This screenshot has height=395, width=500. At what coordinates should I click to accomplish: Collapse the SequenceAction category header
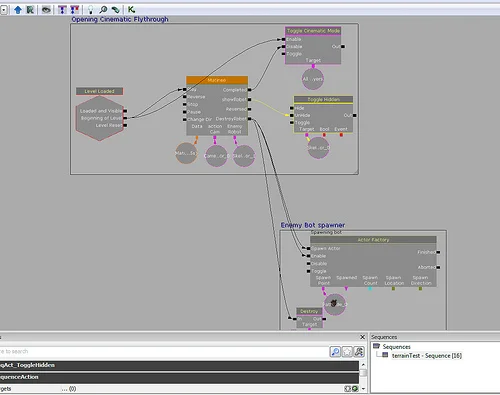[179, 377]
